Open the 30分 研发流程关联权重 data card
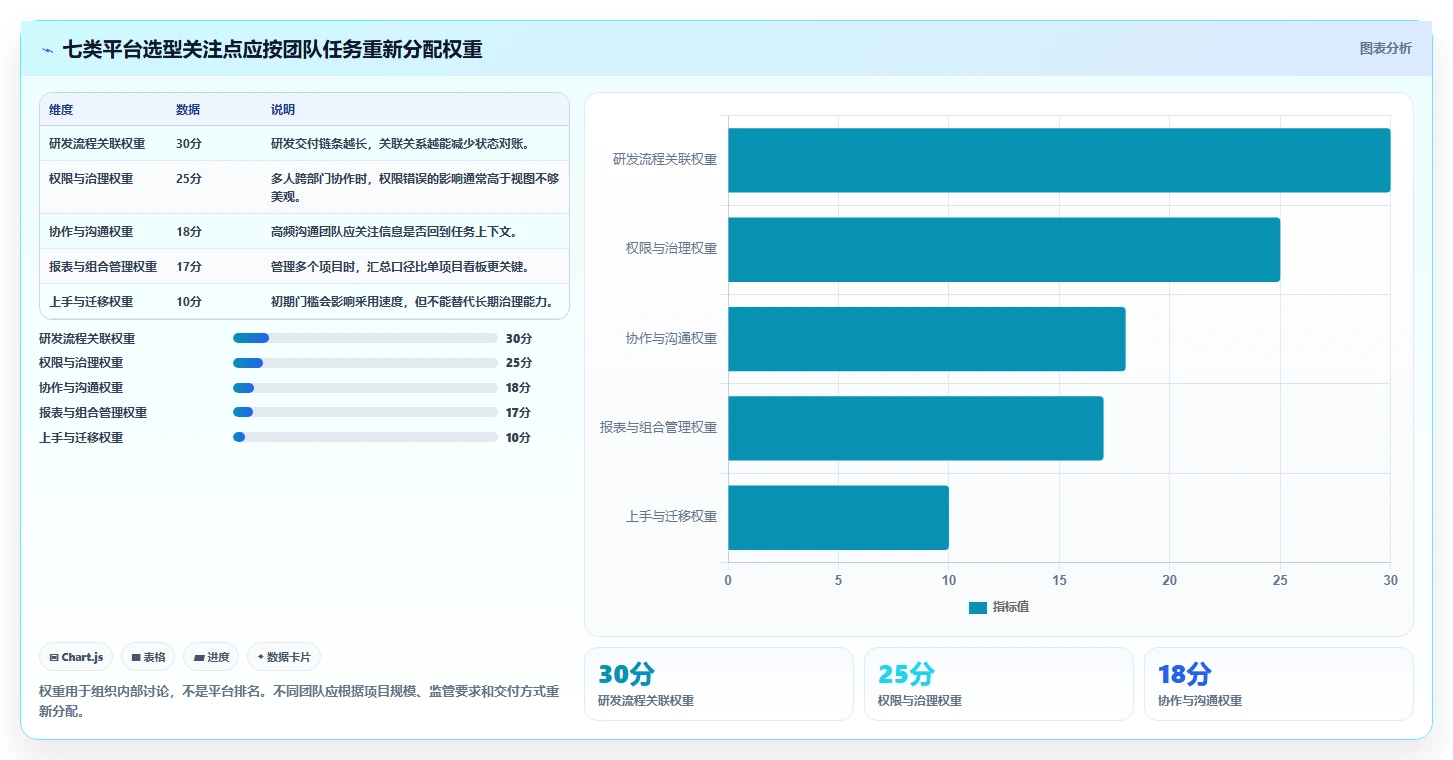 coord(719,684)
